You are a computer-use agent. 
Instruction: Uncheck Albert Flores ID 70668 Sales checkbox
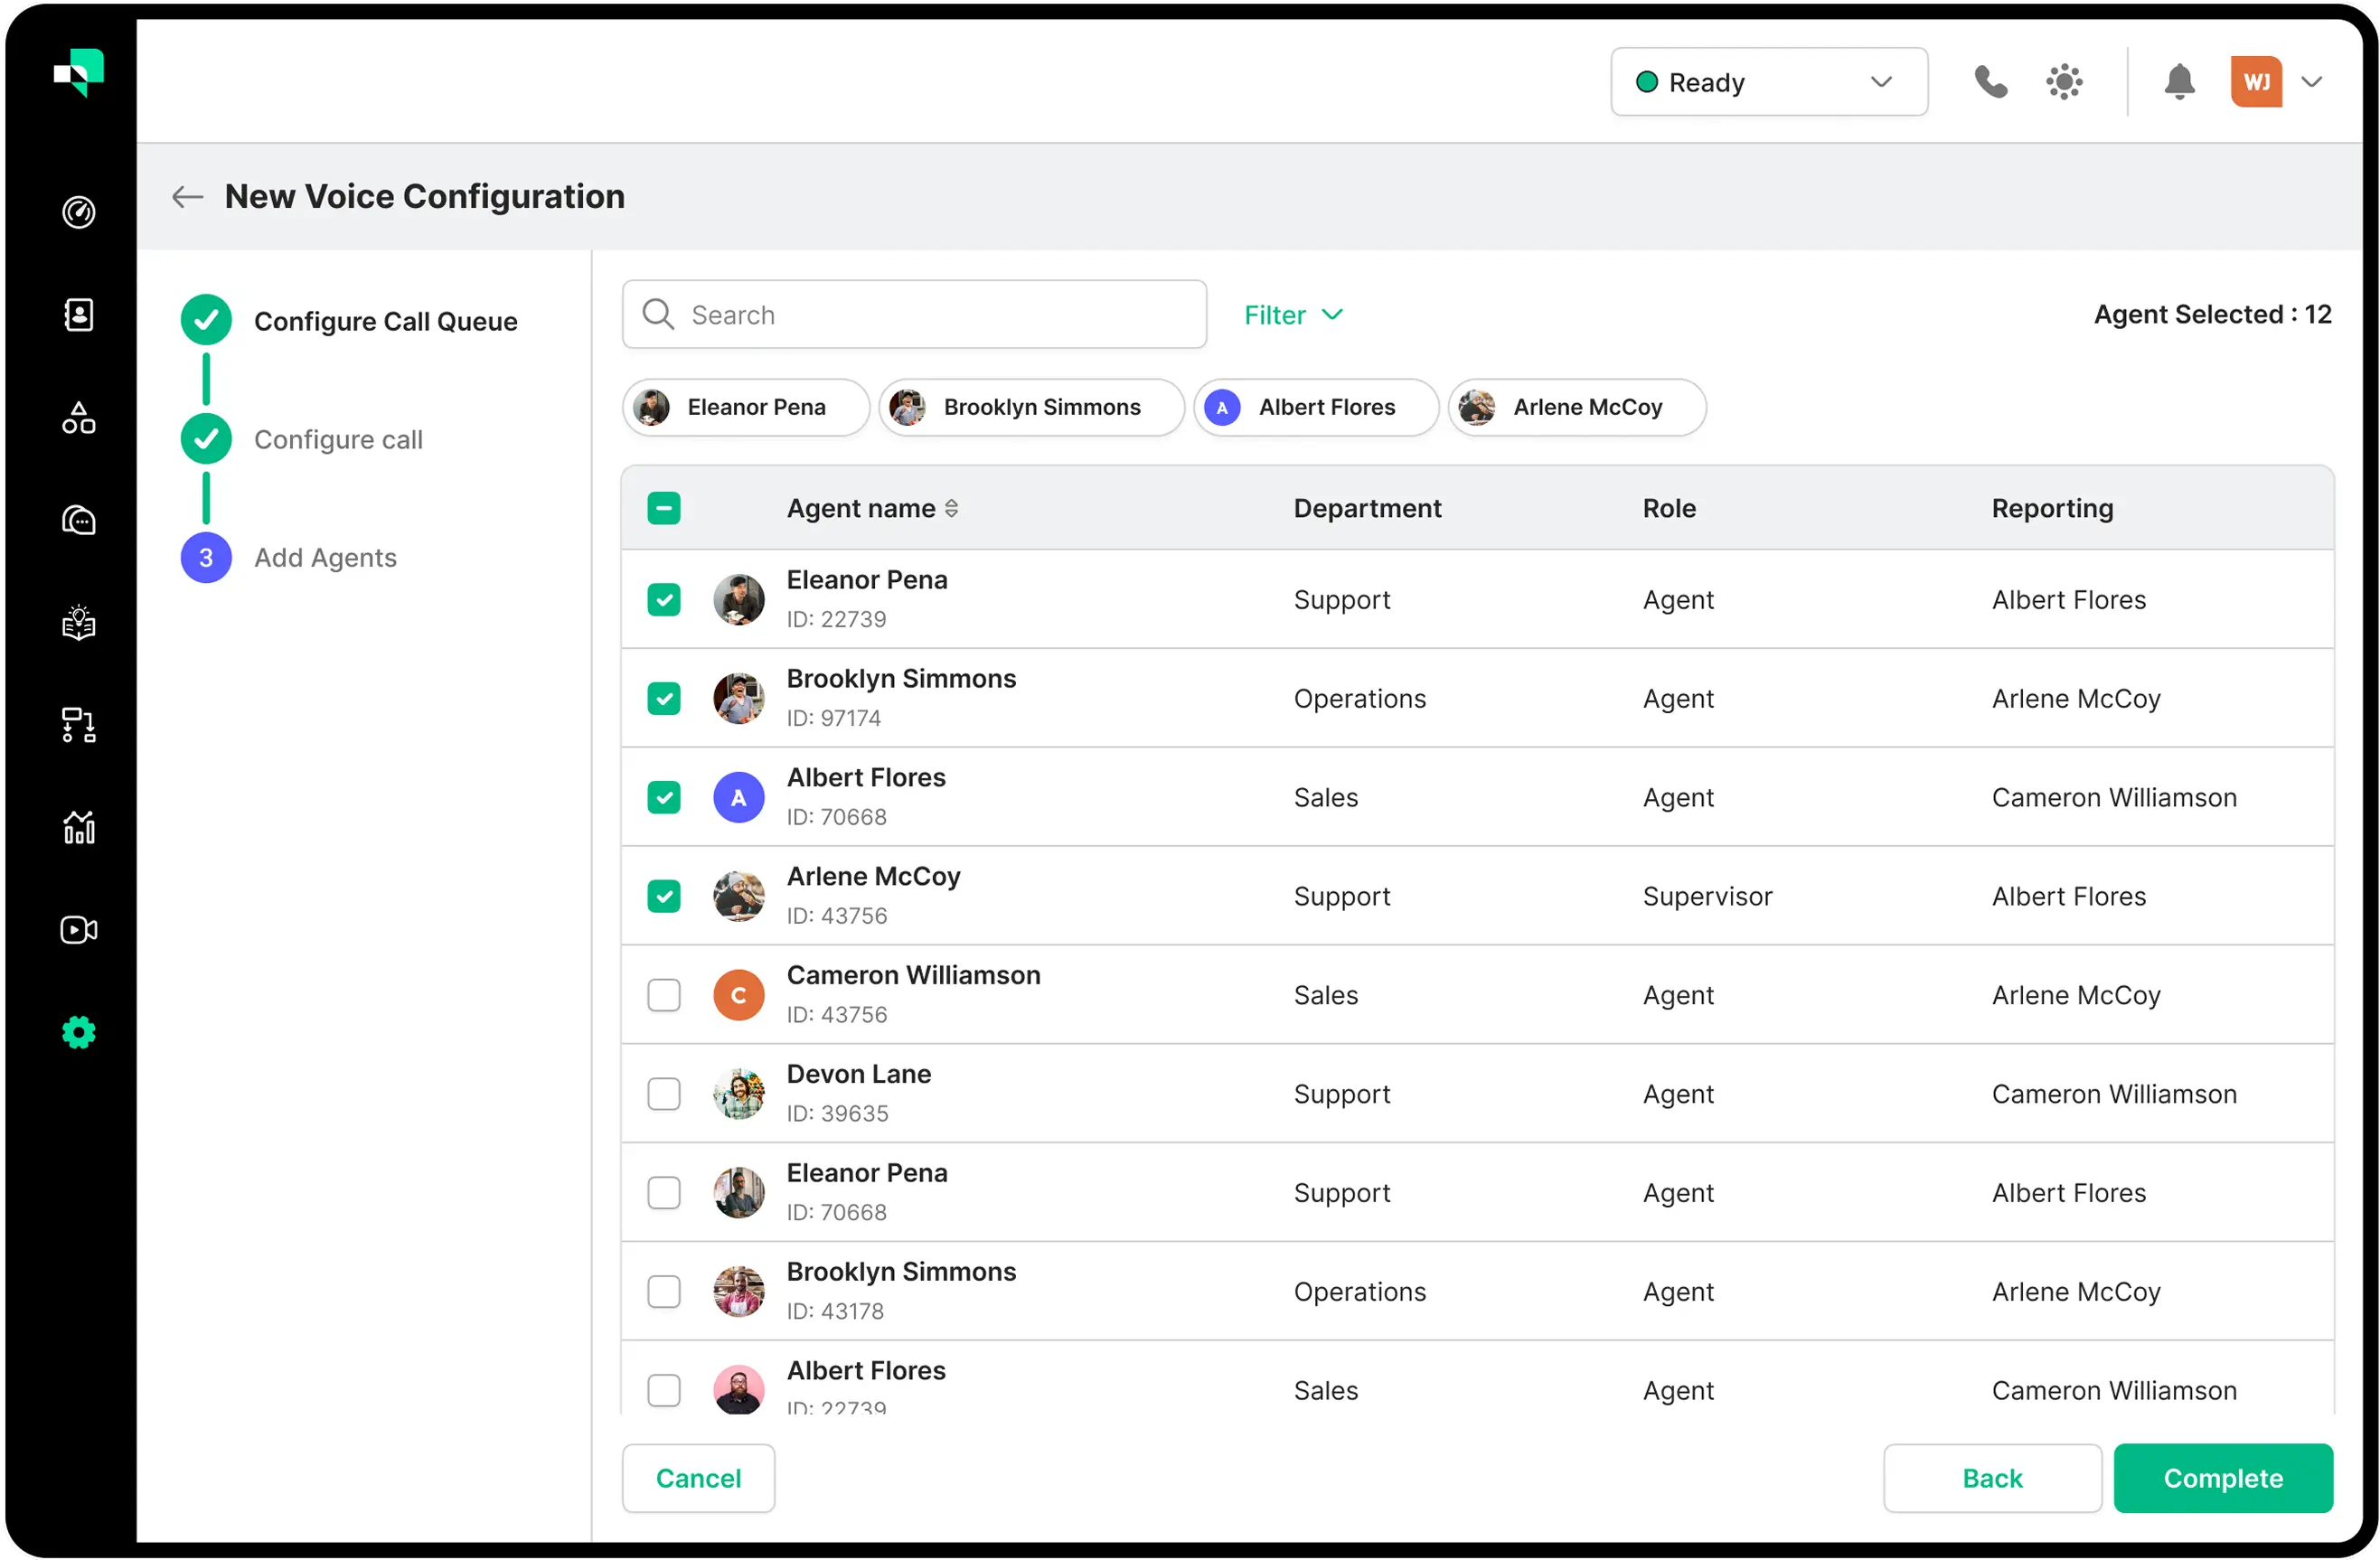pos(663,797)
